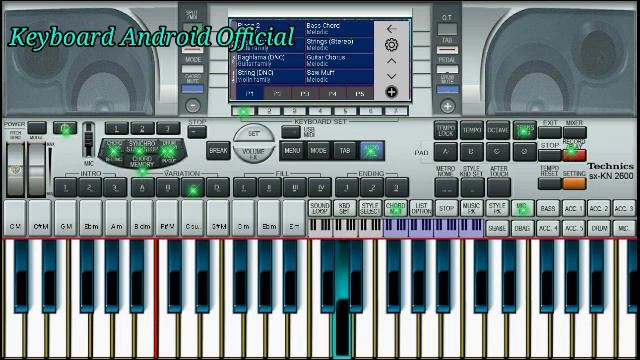Trigger PAD A
This screenshot has height=360, width=640.
pos(445,151)
